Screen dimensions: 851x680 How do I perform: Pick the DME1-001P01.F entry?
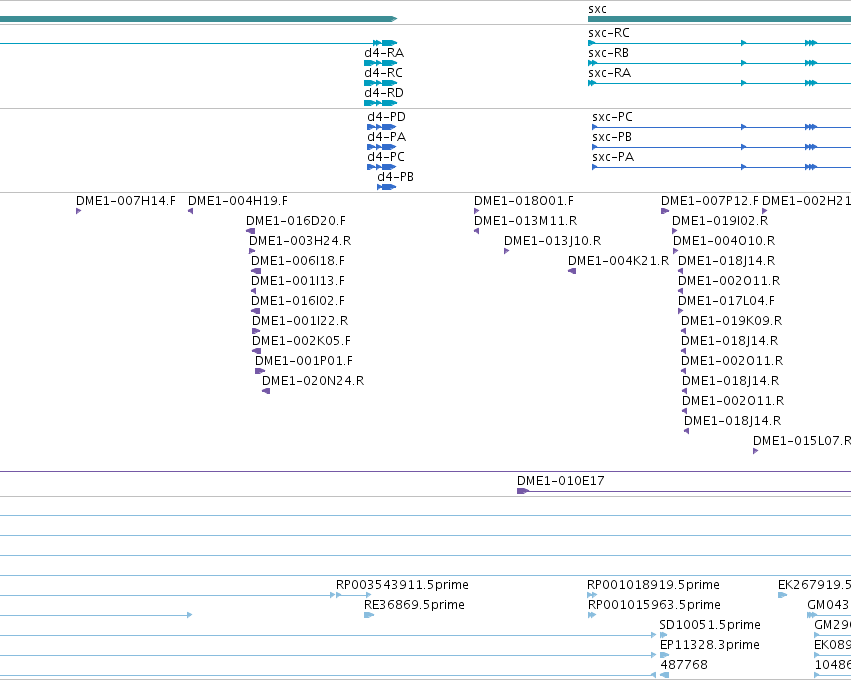[x=304, y=362]
